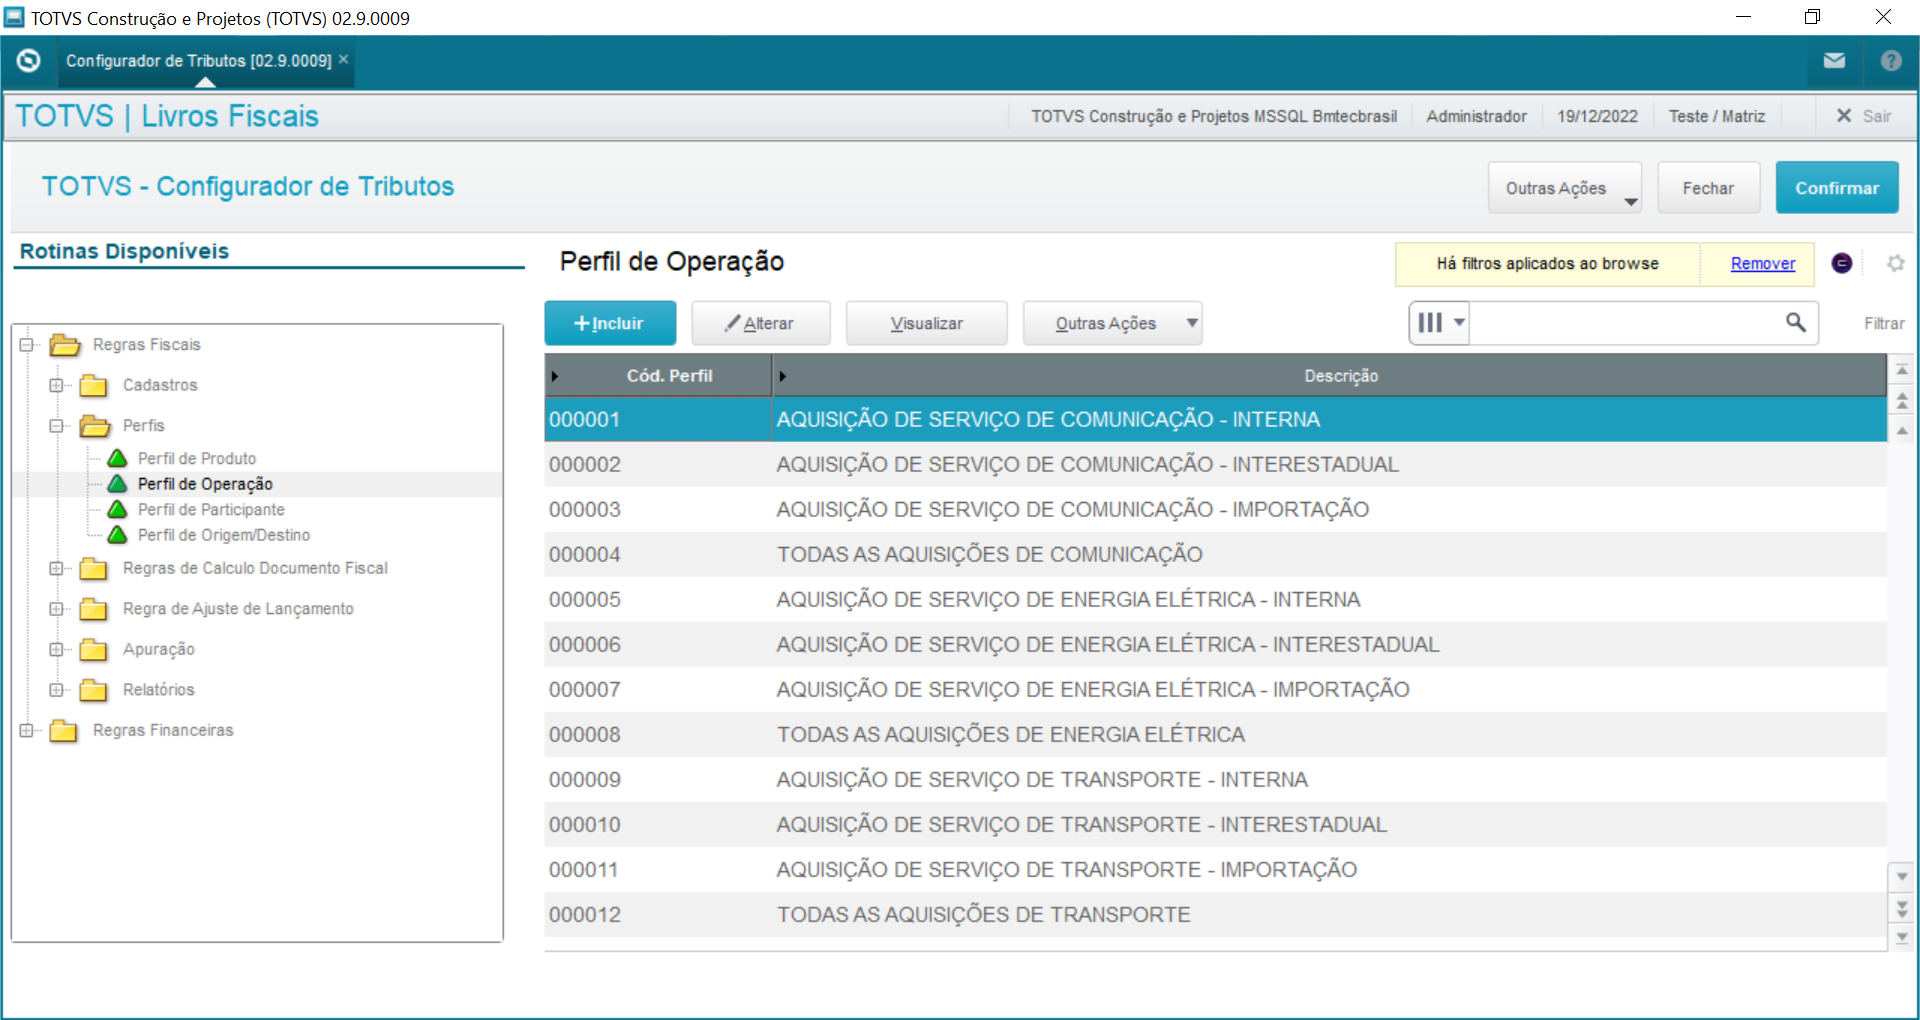Click the Perfis open folder icon
The width and height of the screenshot is (1920, 1020).
95,426
